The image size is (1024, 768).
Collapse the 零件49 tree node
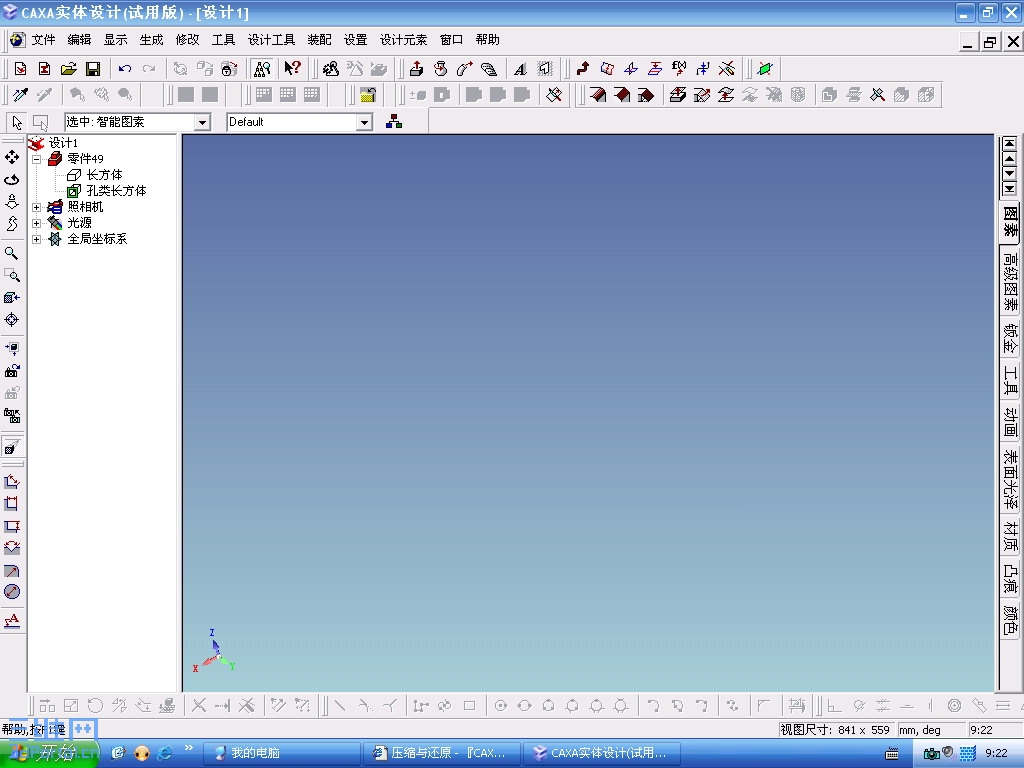pos(37,159)
